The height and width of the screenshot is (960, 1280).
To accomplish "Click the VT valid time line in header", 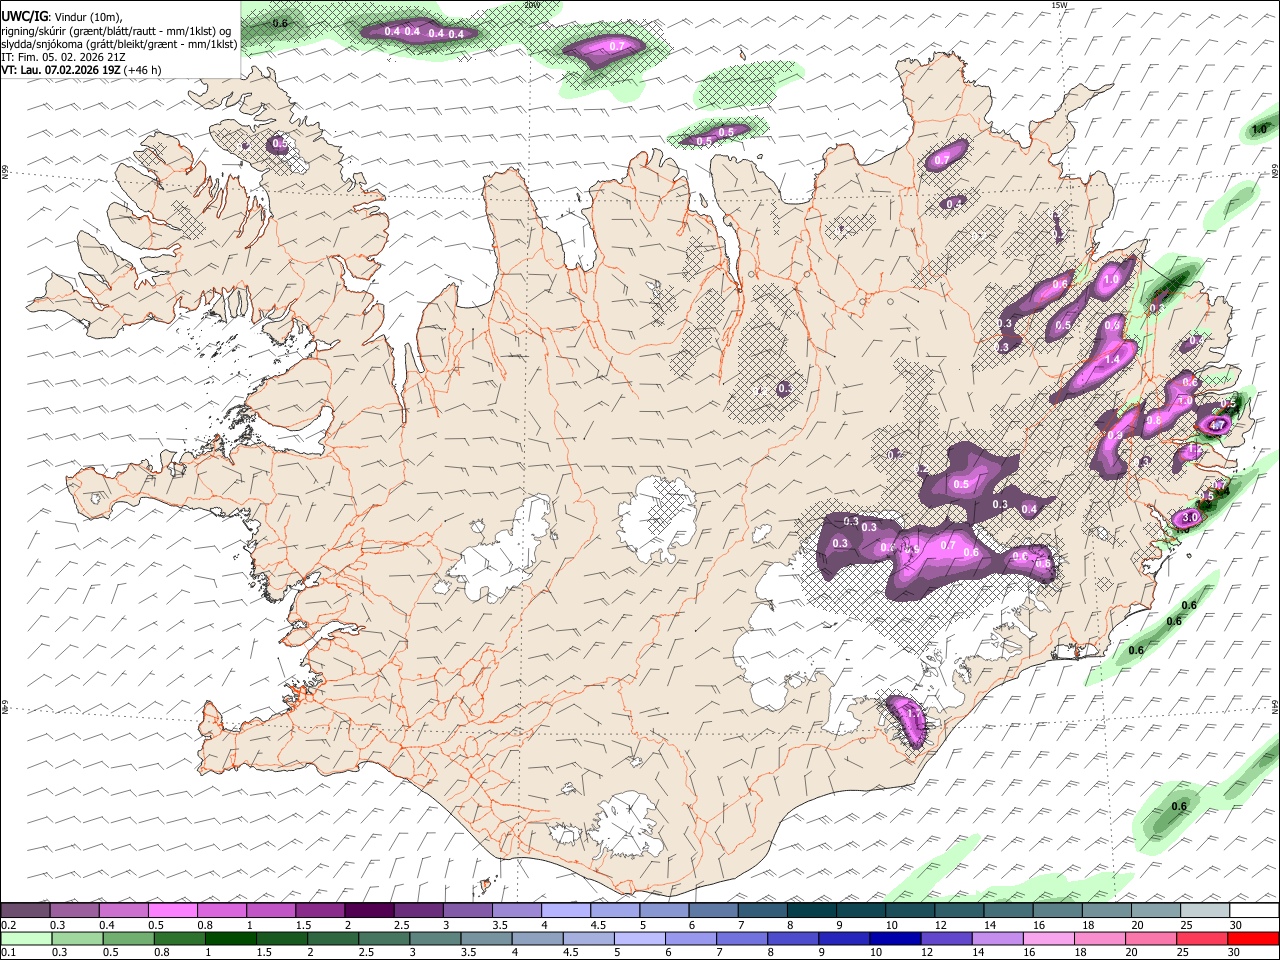I will [x=80, y=70].
